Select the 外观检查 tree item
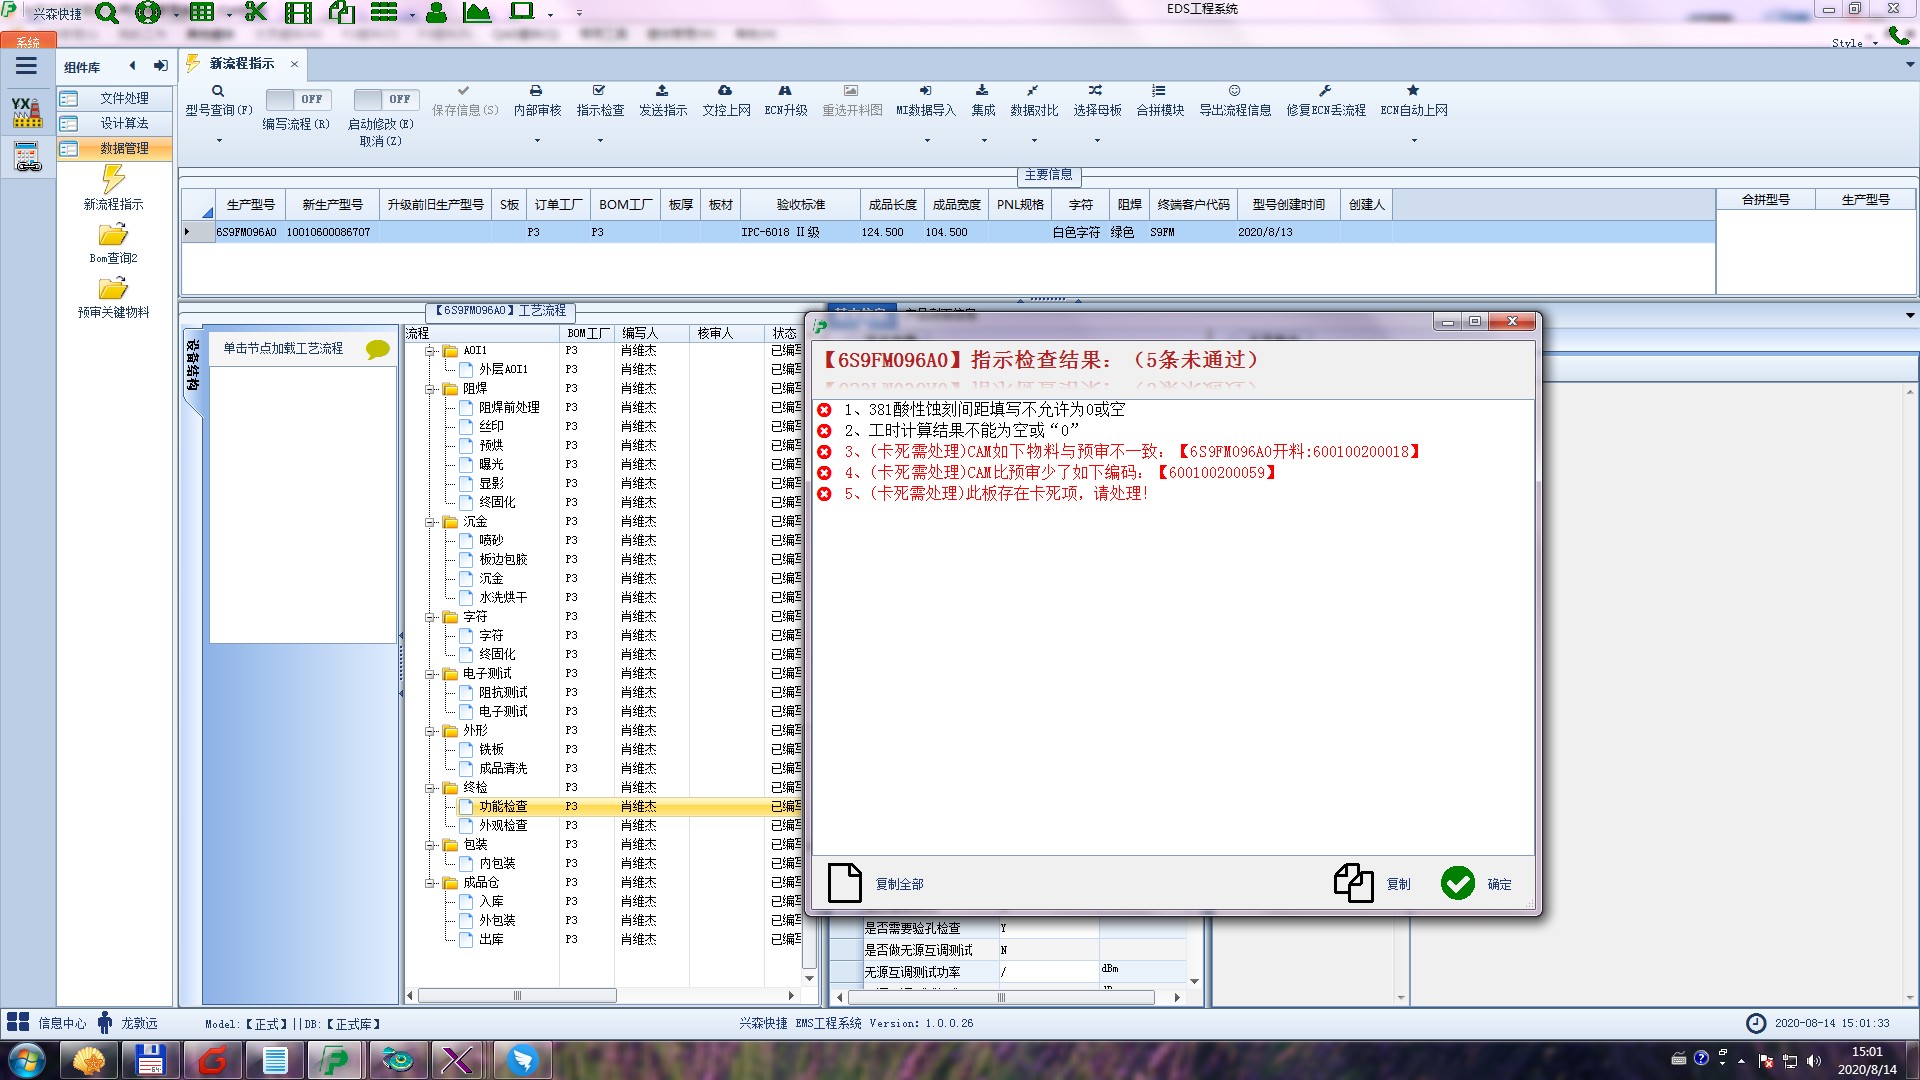Screen dimensions: 1920x1080 point(502,826)
